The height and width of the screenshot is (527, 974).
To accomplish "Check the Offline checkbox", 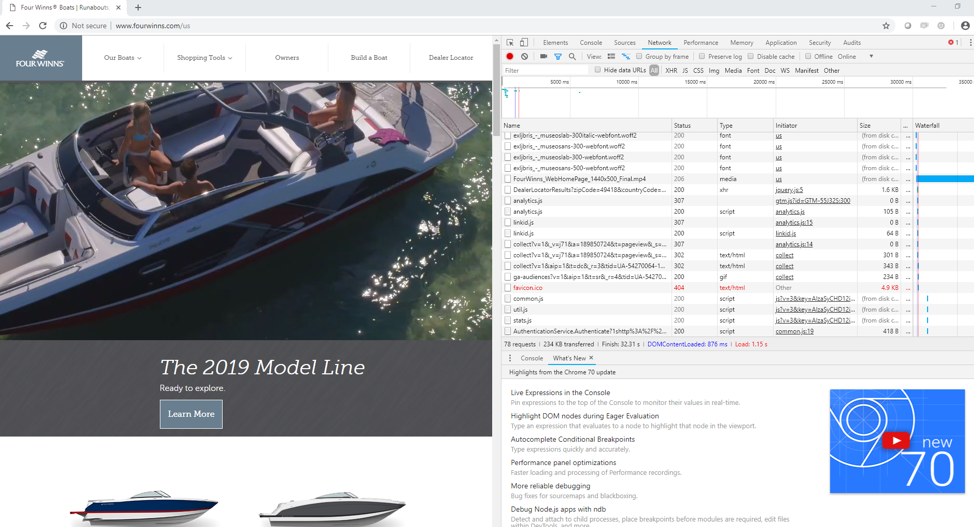I will pos(808,57).
